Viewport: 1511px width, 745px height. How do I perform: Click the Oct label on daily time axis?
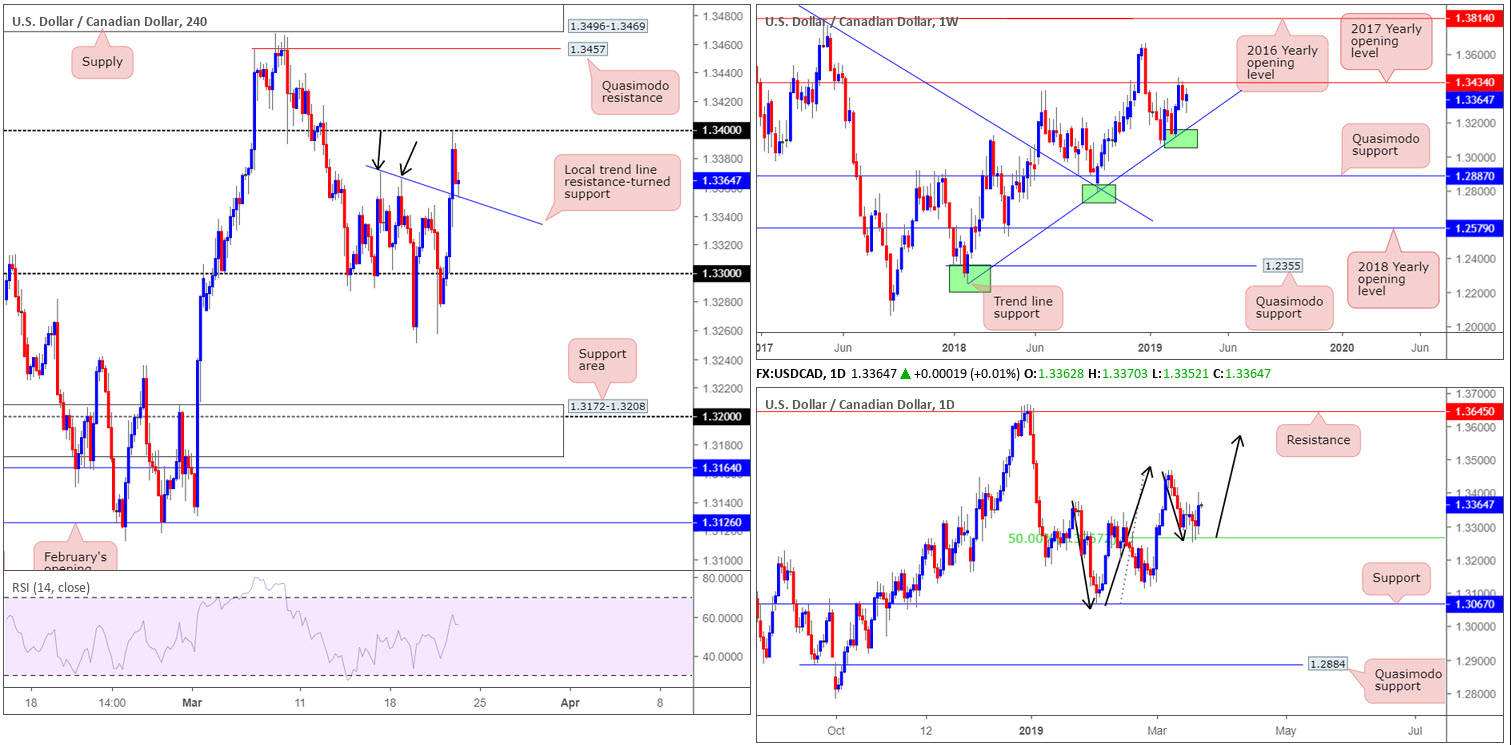point(836,731)
